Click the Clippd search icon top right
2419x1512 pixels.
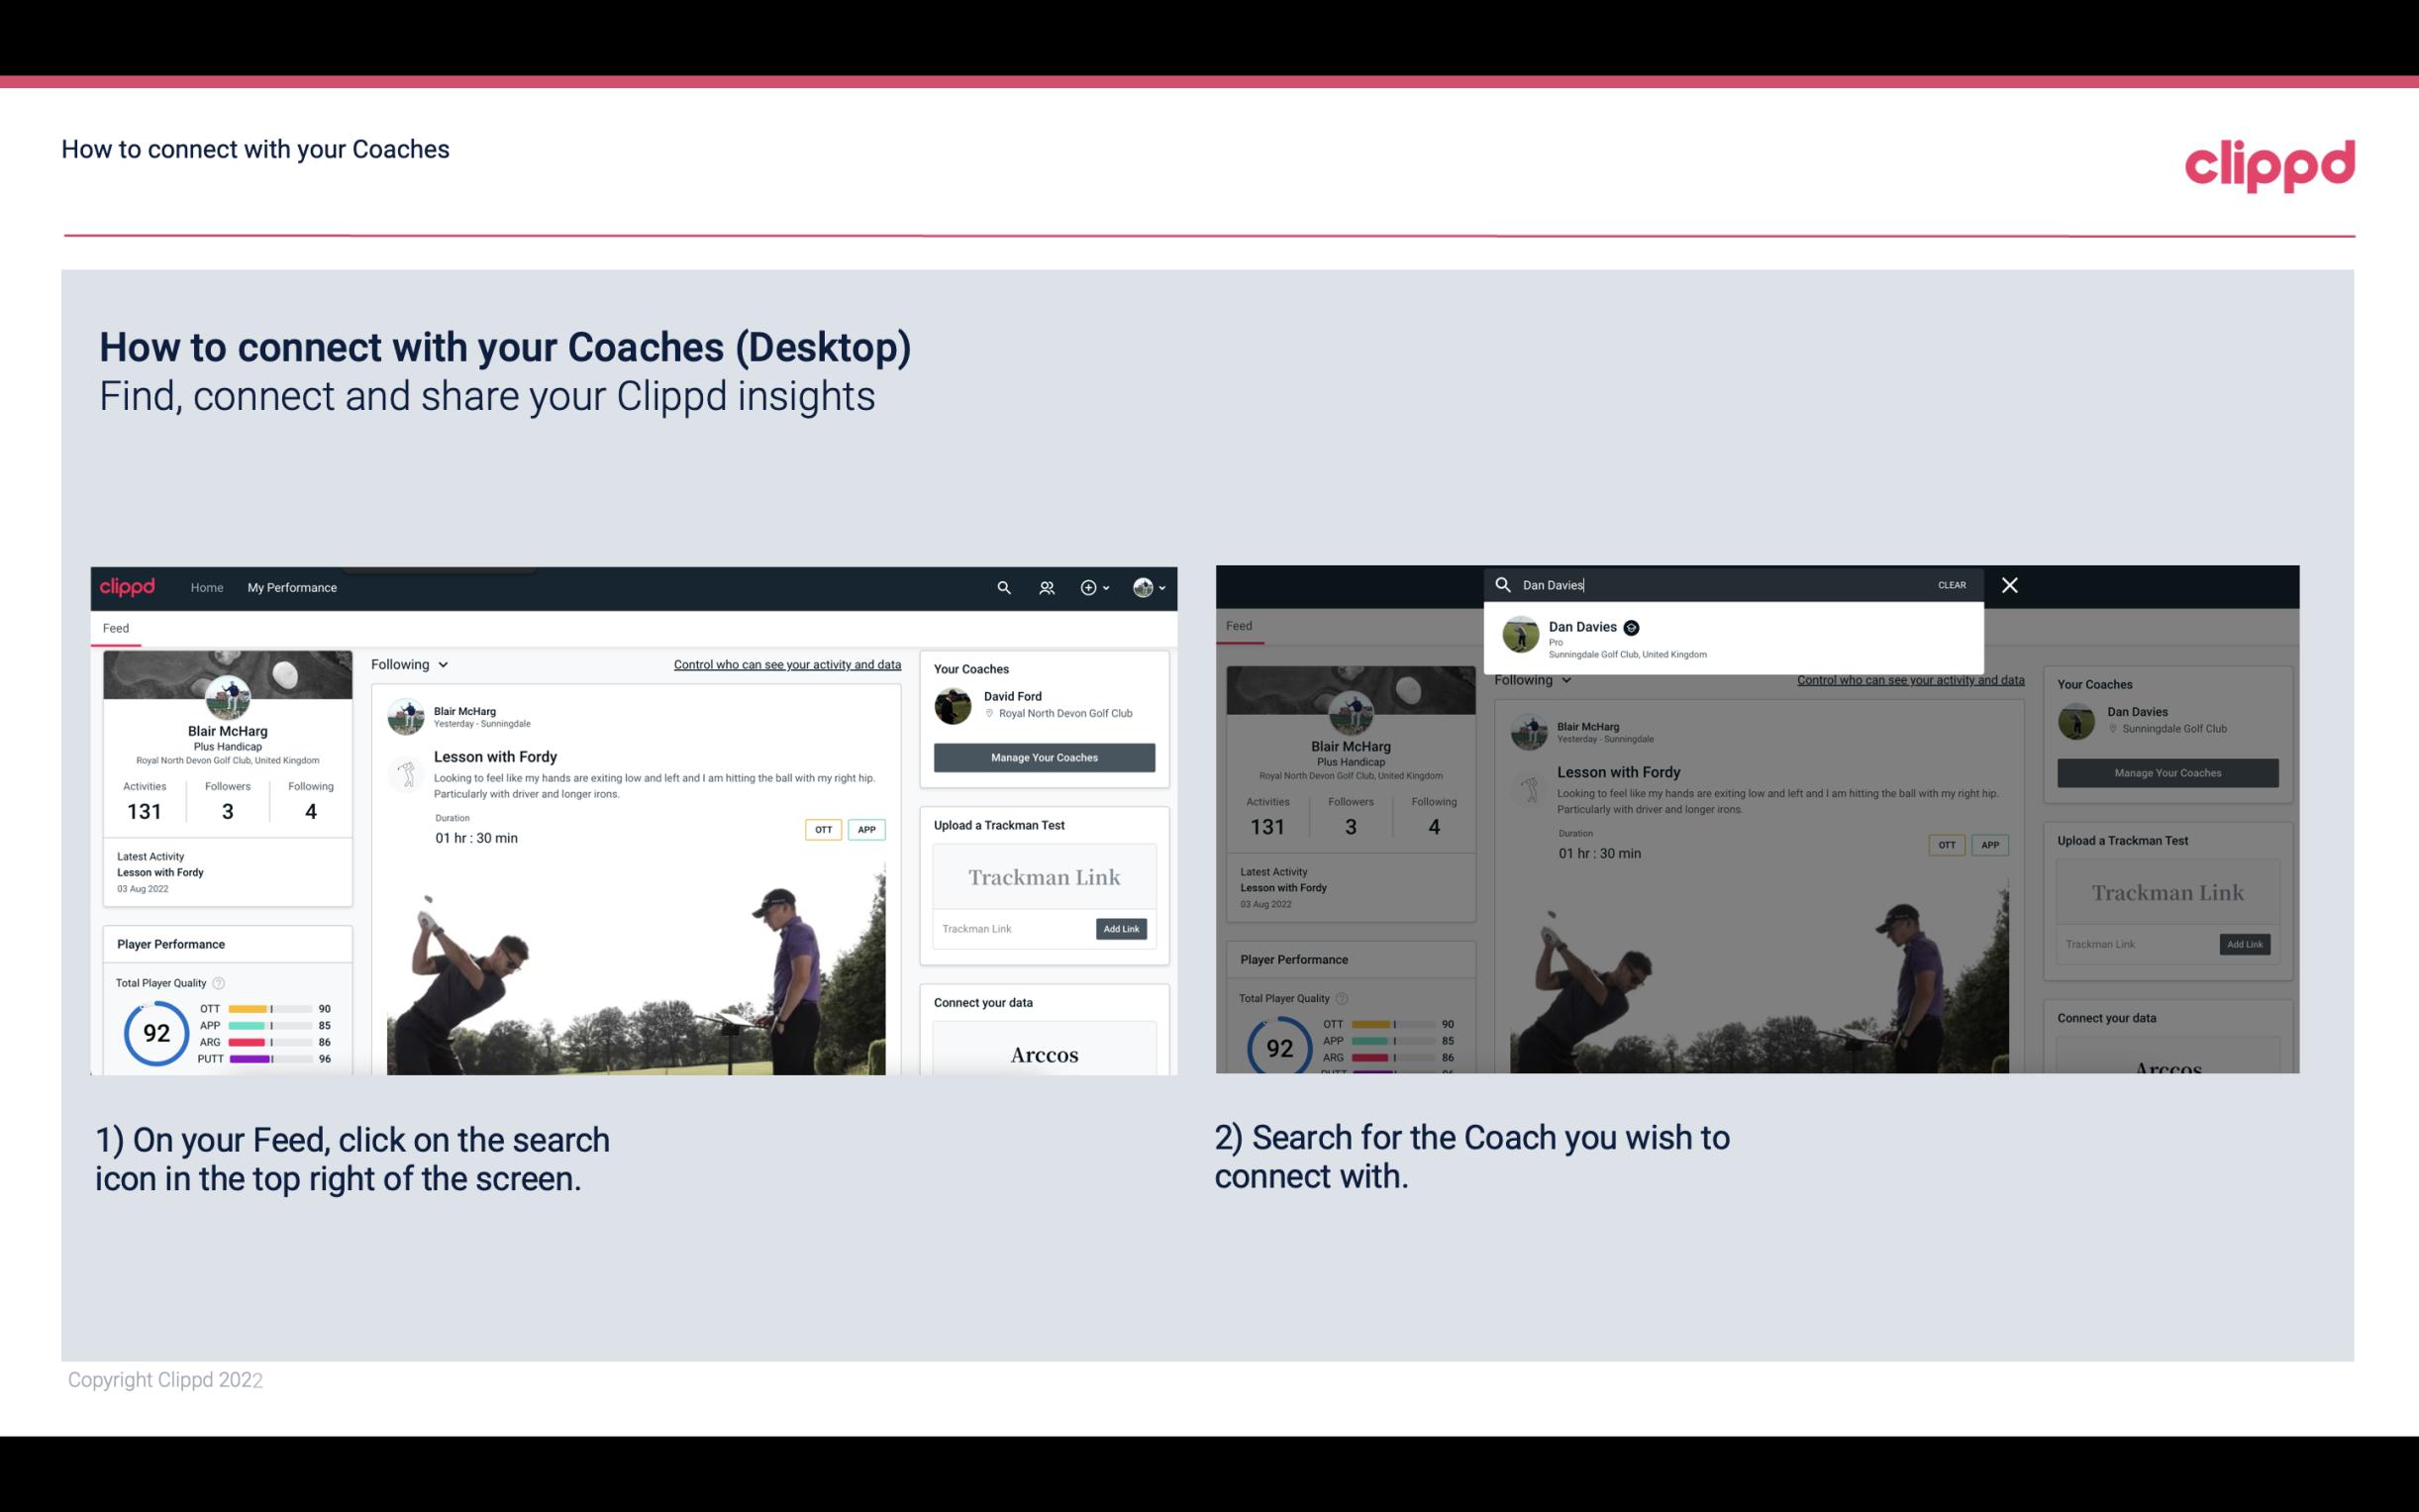[1001, 587]
